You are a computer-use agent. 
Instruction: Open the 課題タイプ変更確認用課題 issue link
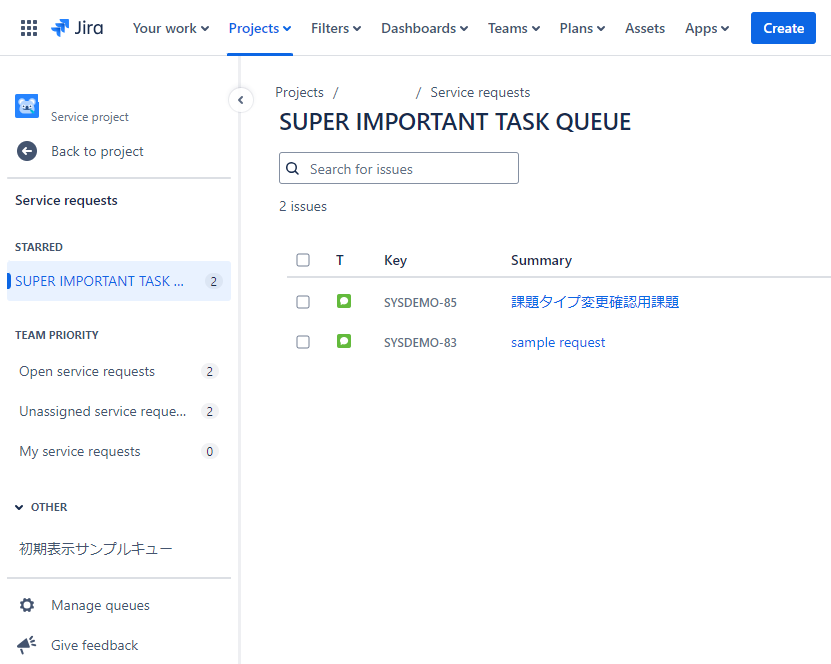click(595, 302)
